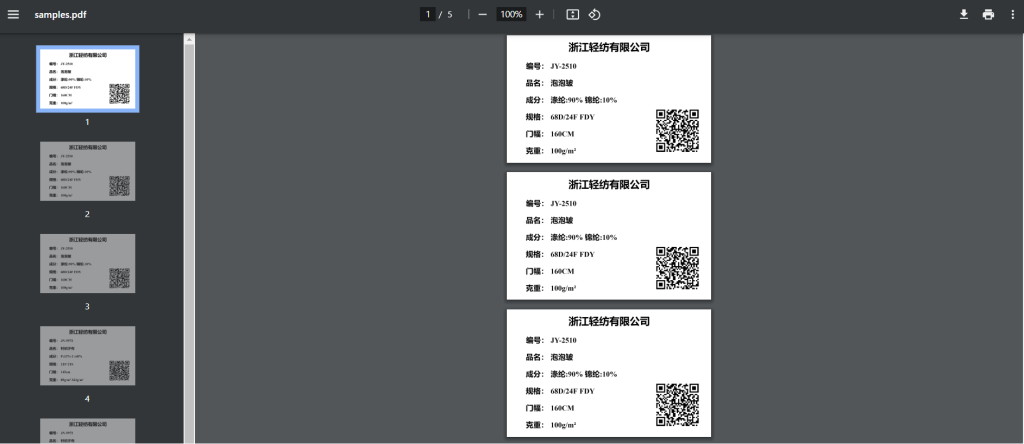This screenshot has height=444, width=1024.
Task: Click the third label's title 浙江轻纺有限公司
Action: 609,322
